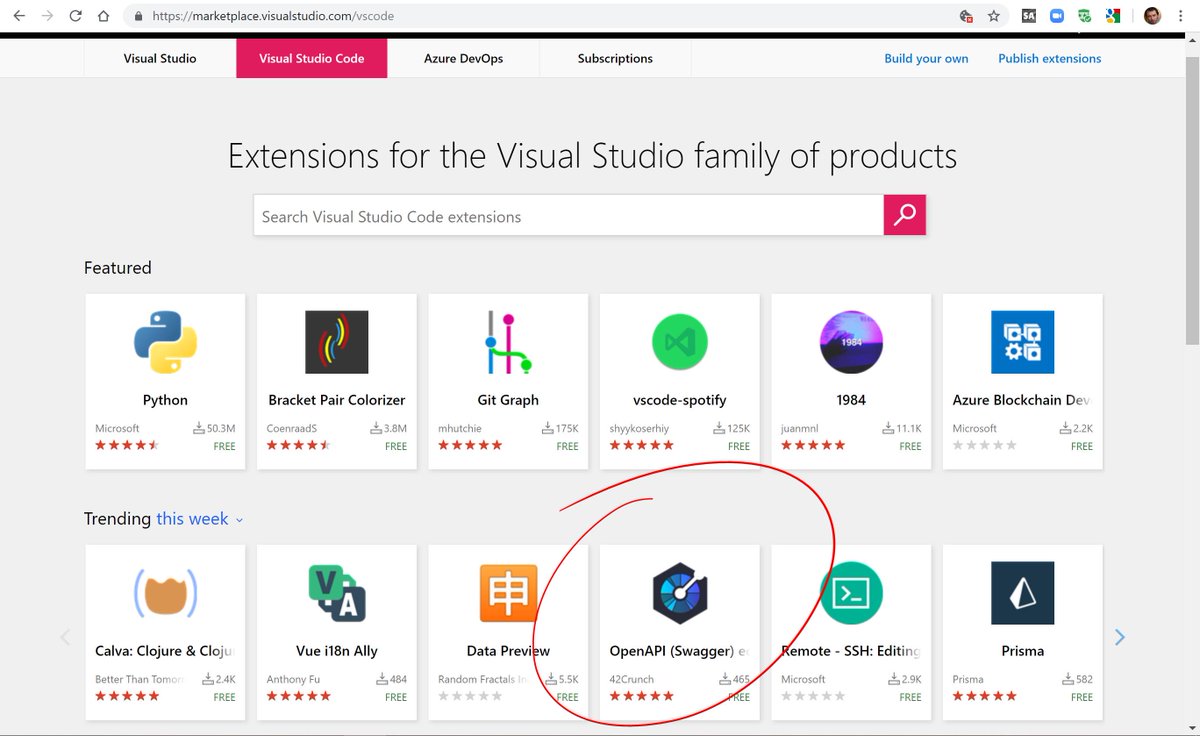The width and height of the screenshot is (1200, 736).
Task: Click the magnifier search button
Action: [905, 215]
